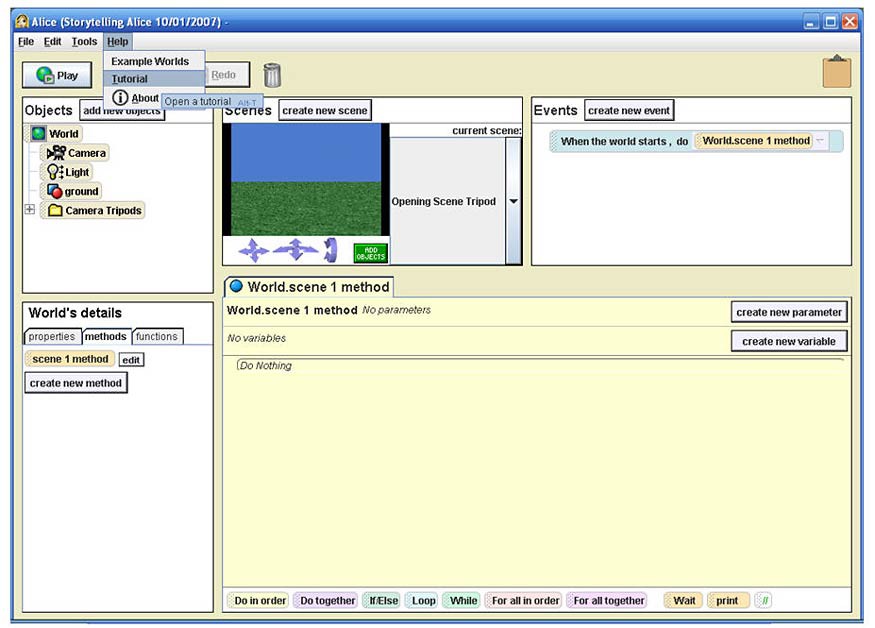
Task: Click the print tile
Action: [727, 601]
